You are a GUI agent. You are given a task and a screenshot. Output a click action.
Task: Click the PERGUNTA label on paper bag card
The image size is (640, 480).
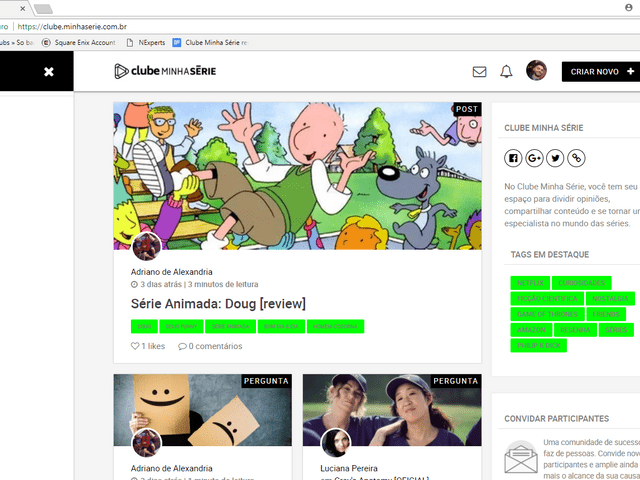[x=266, y=381]
